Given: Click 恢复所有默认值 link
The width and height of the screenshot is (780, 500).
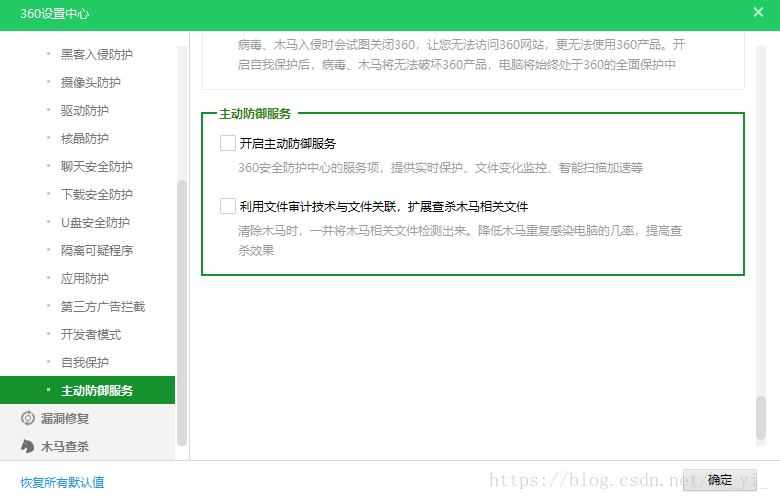Looking at the screenshot, I should 62,482.
